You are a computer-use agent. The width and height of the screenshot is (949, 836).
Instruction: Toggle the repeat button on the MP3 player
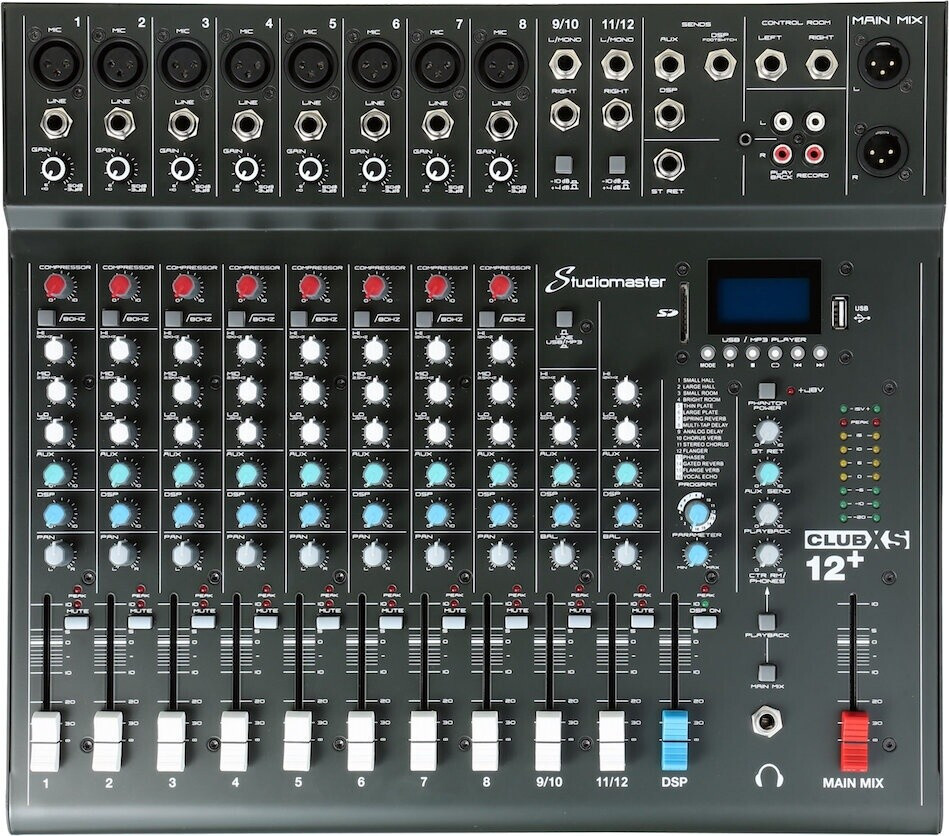(x=776, y=353)
